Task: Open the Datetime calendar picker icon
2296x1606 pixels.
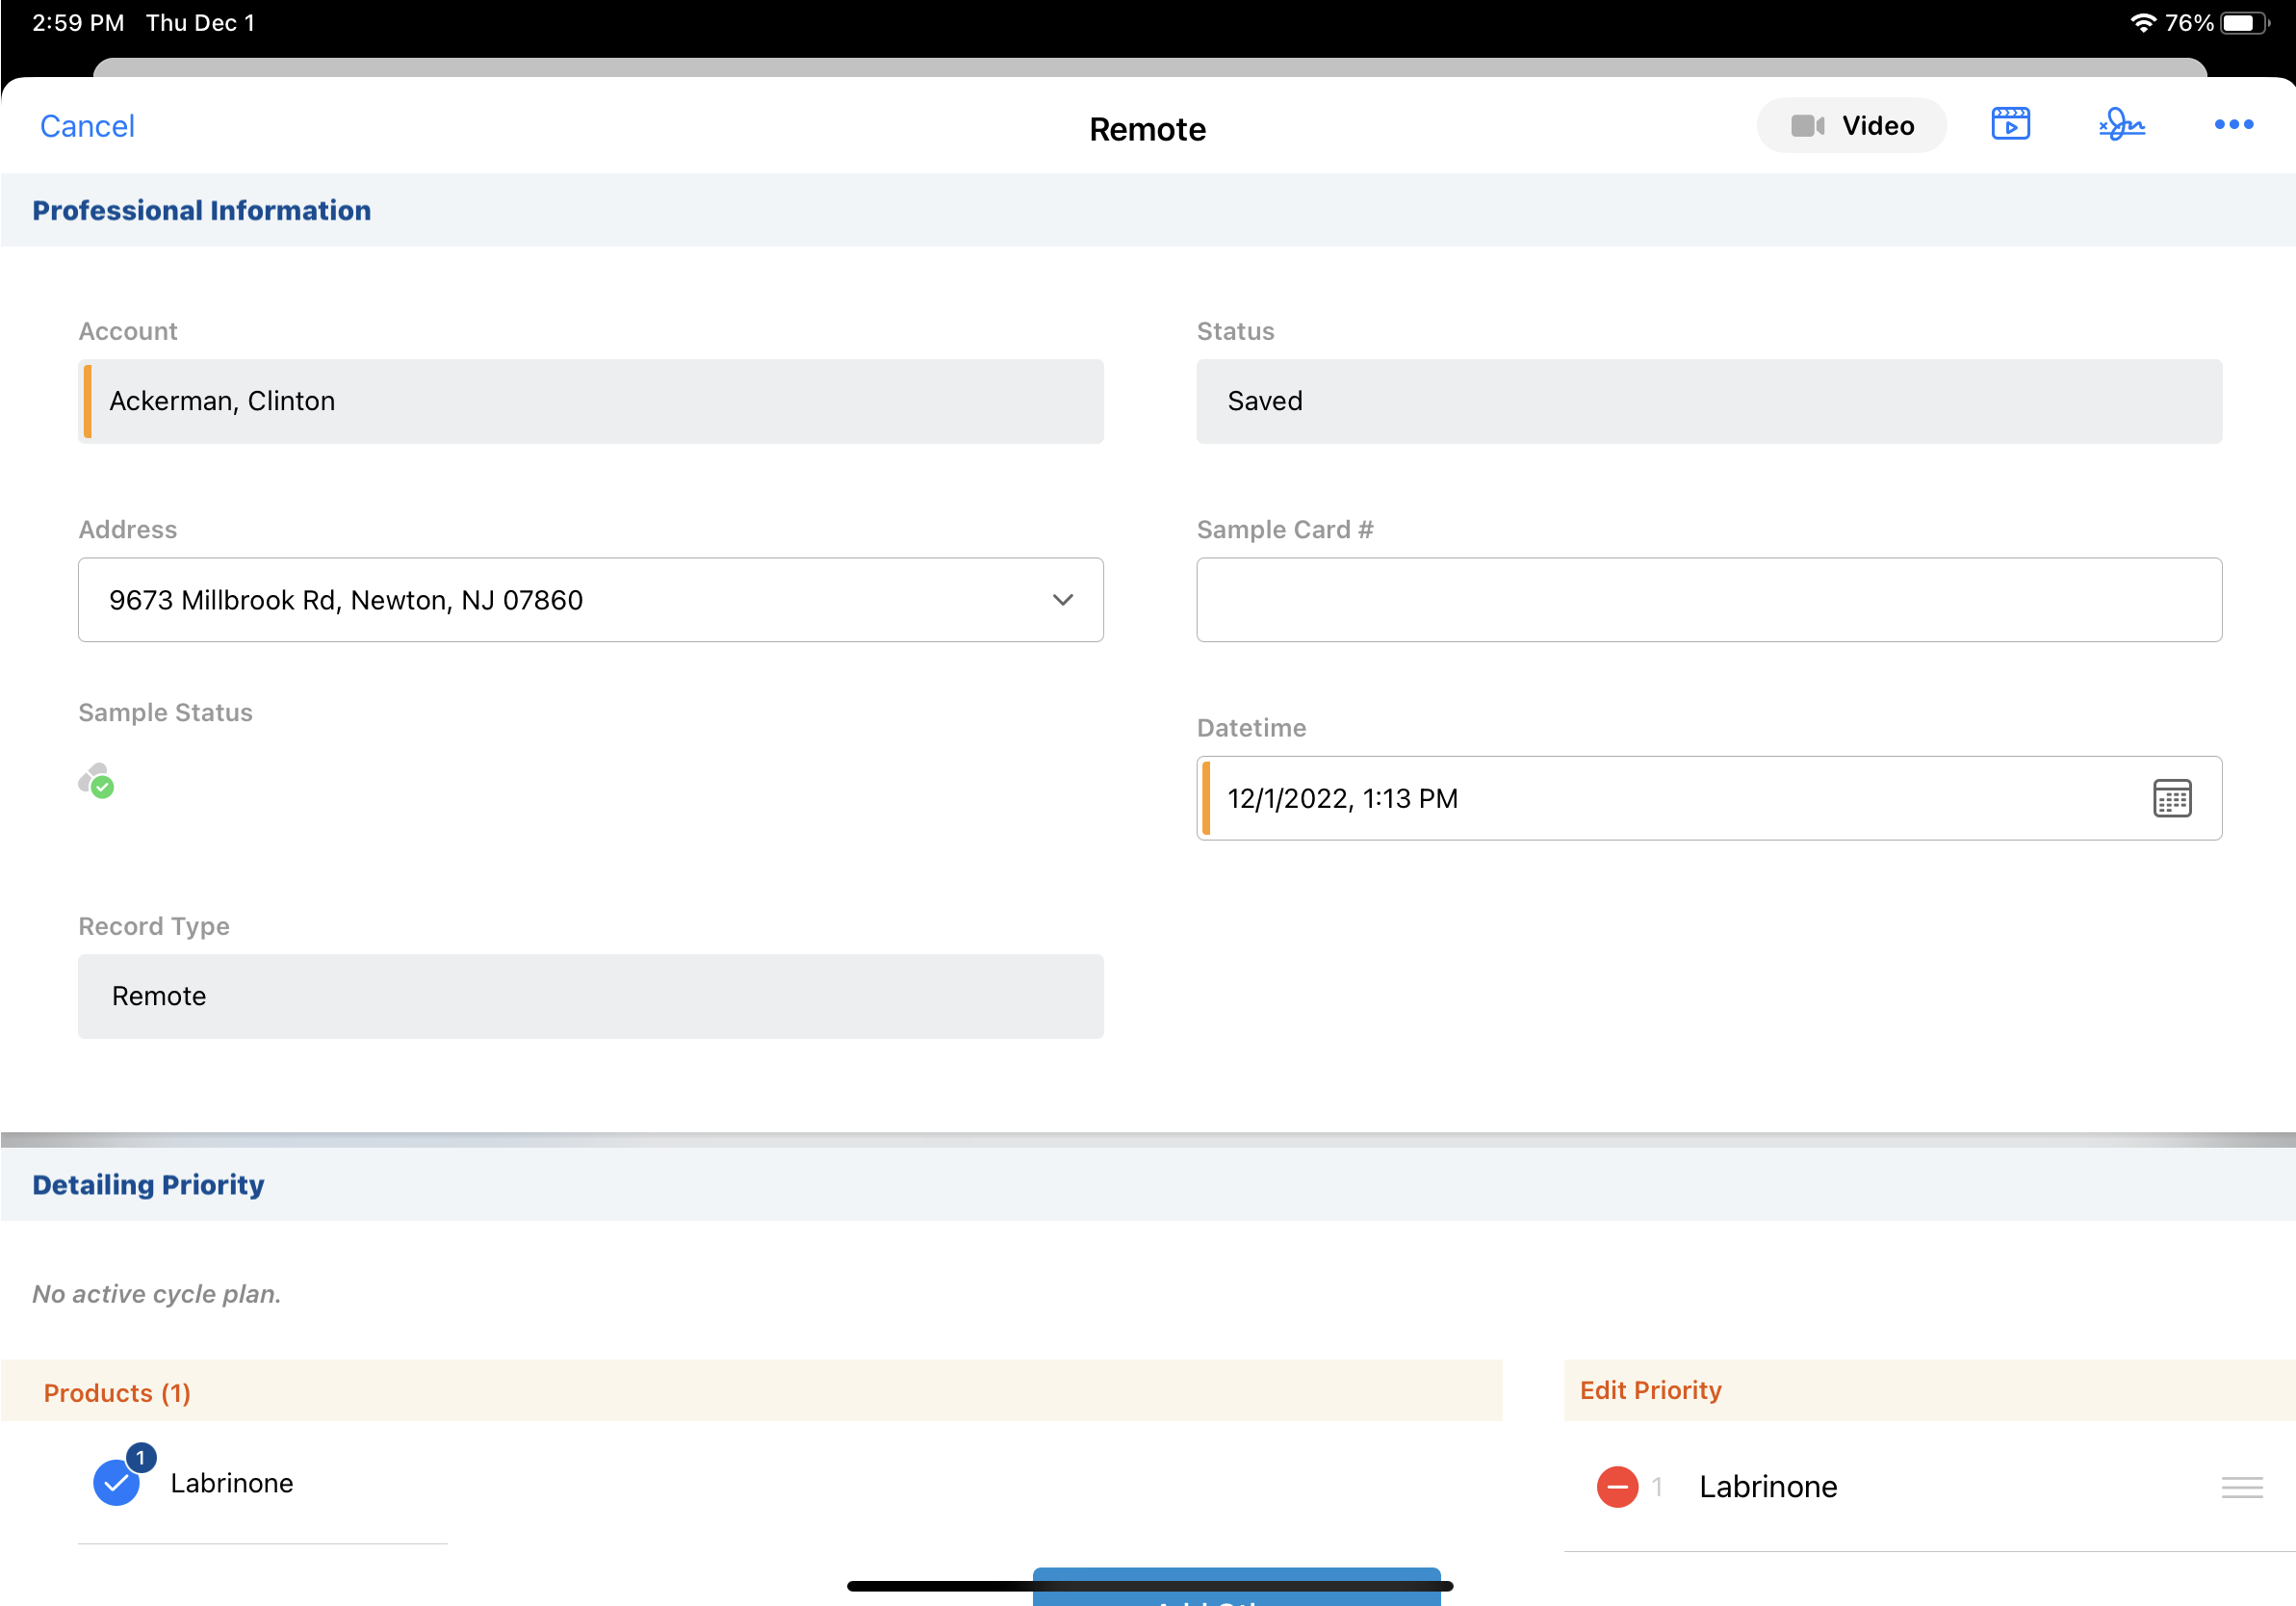Action: point(2171,799)
